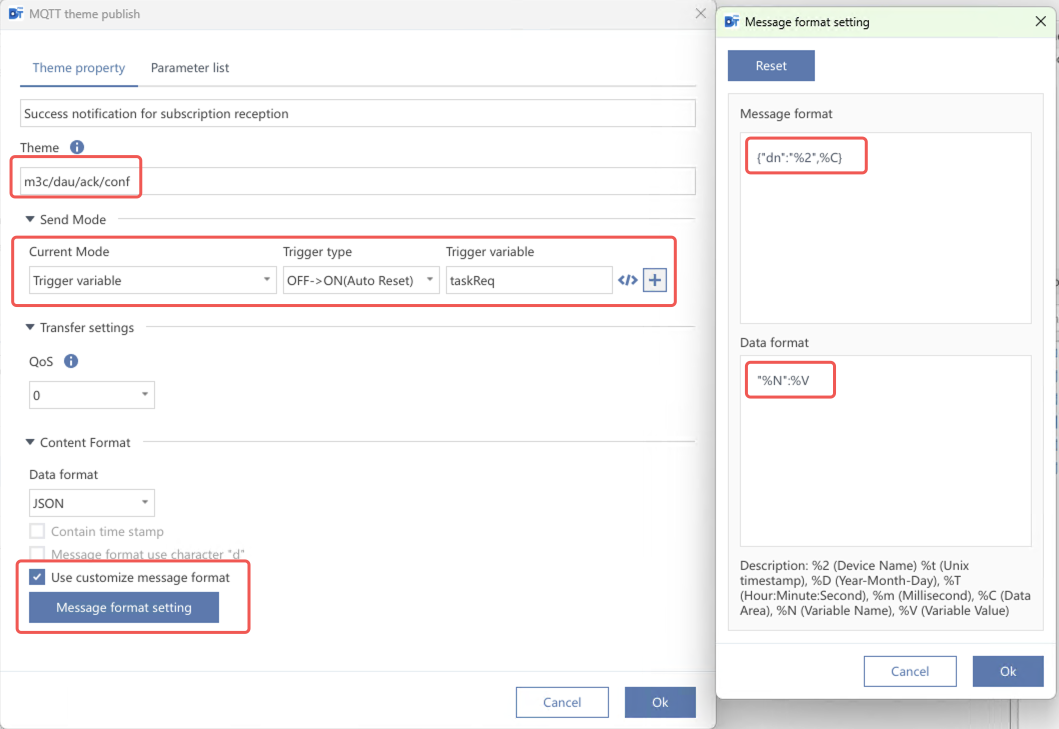Image resolution: width=1059 pixels, height=729 pixels.
Task: Select the Theme property tab
Action: tap(79, 68)
